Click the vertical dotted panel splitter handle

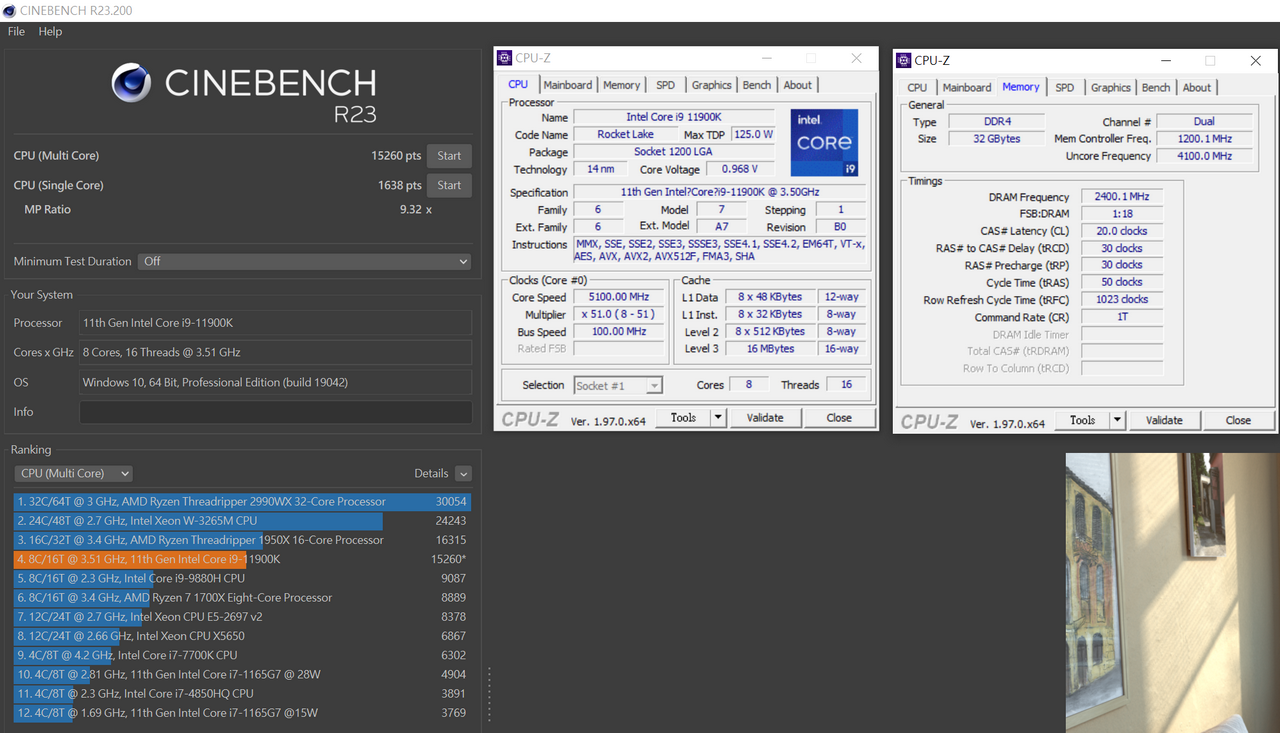[489, 693]
